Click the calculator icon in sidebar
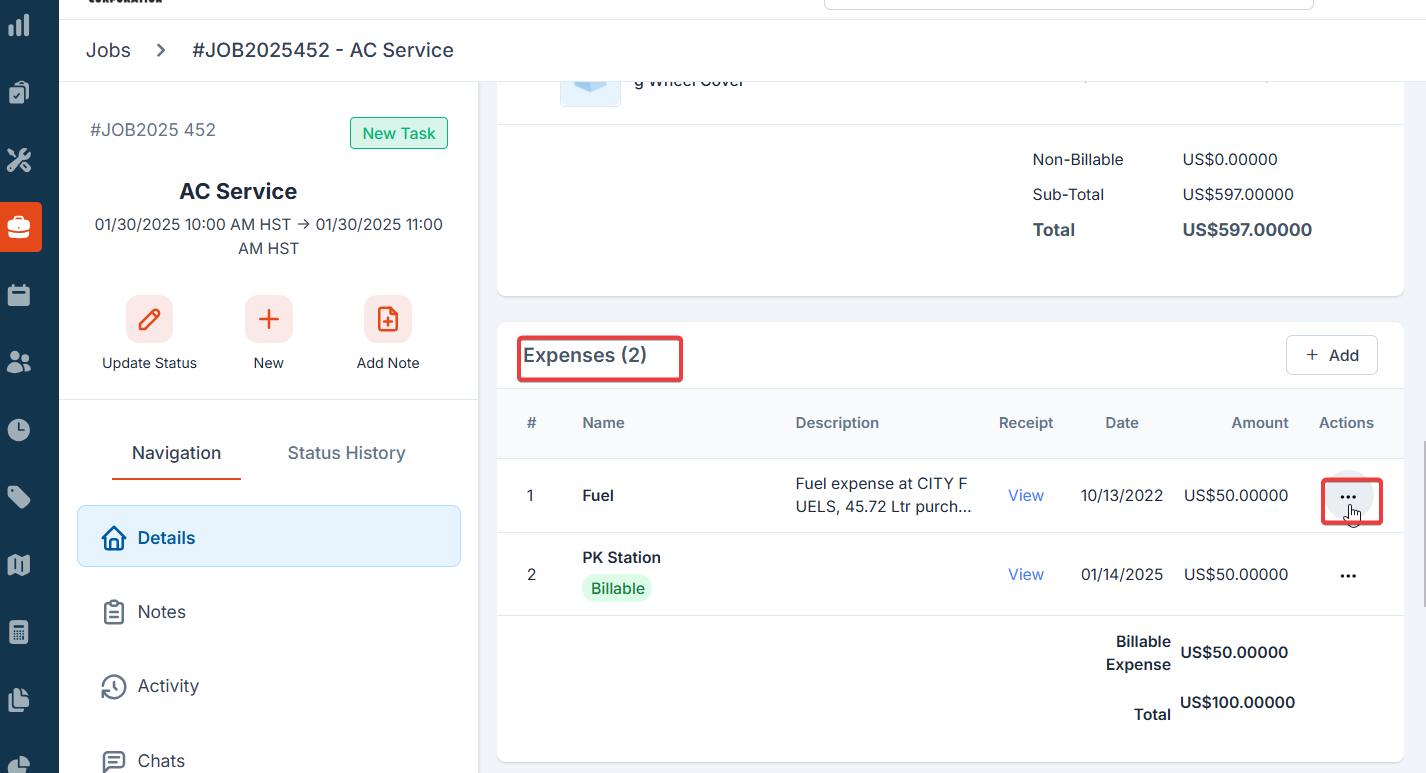1426x773 pixels. pos(19,632)
